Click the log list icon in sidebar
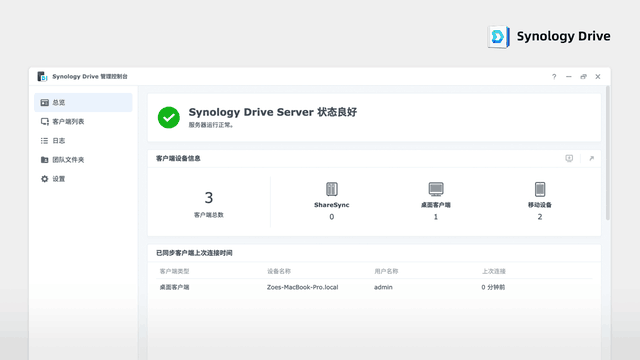The height and width of the screenshot is (360, 640). pyautogui.click(x=44, y=141)
